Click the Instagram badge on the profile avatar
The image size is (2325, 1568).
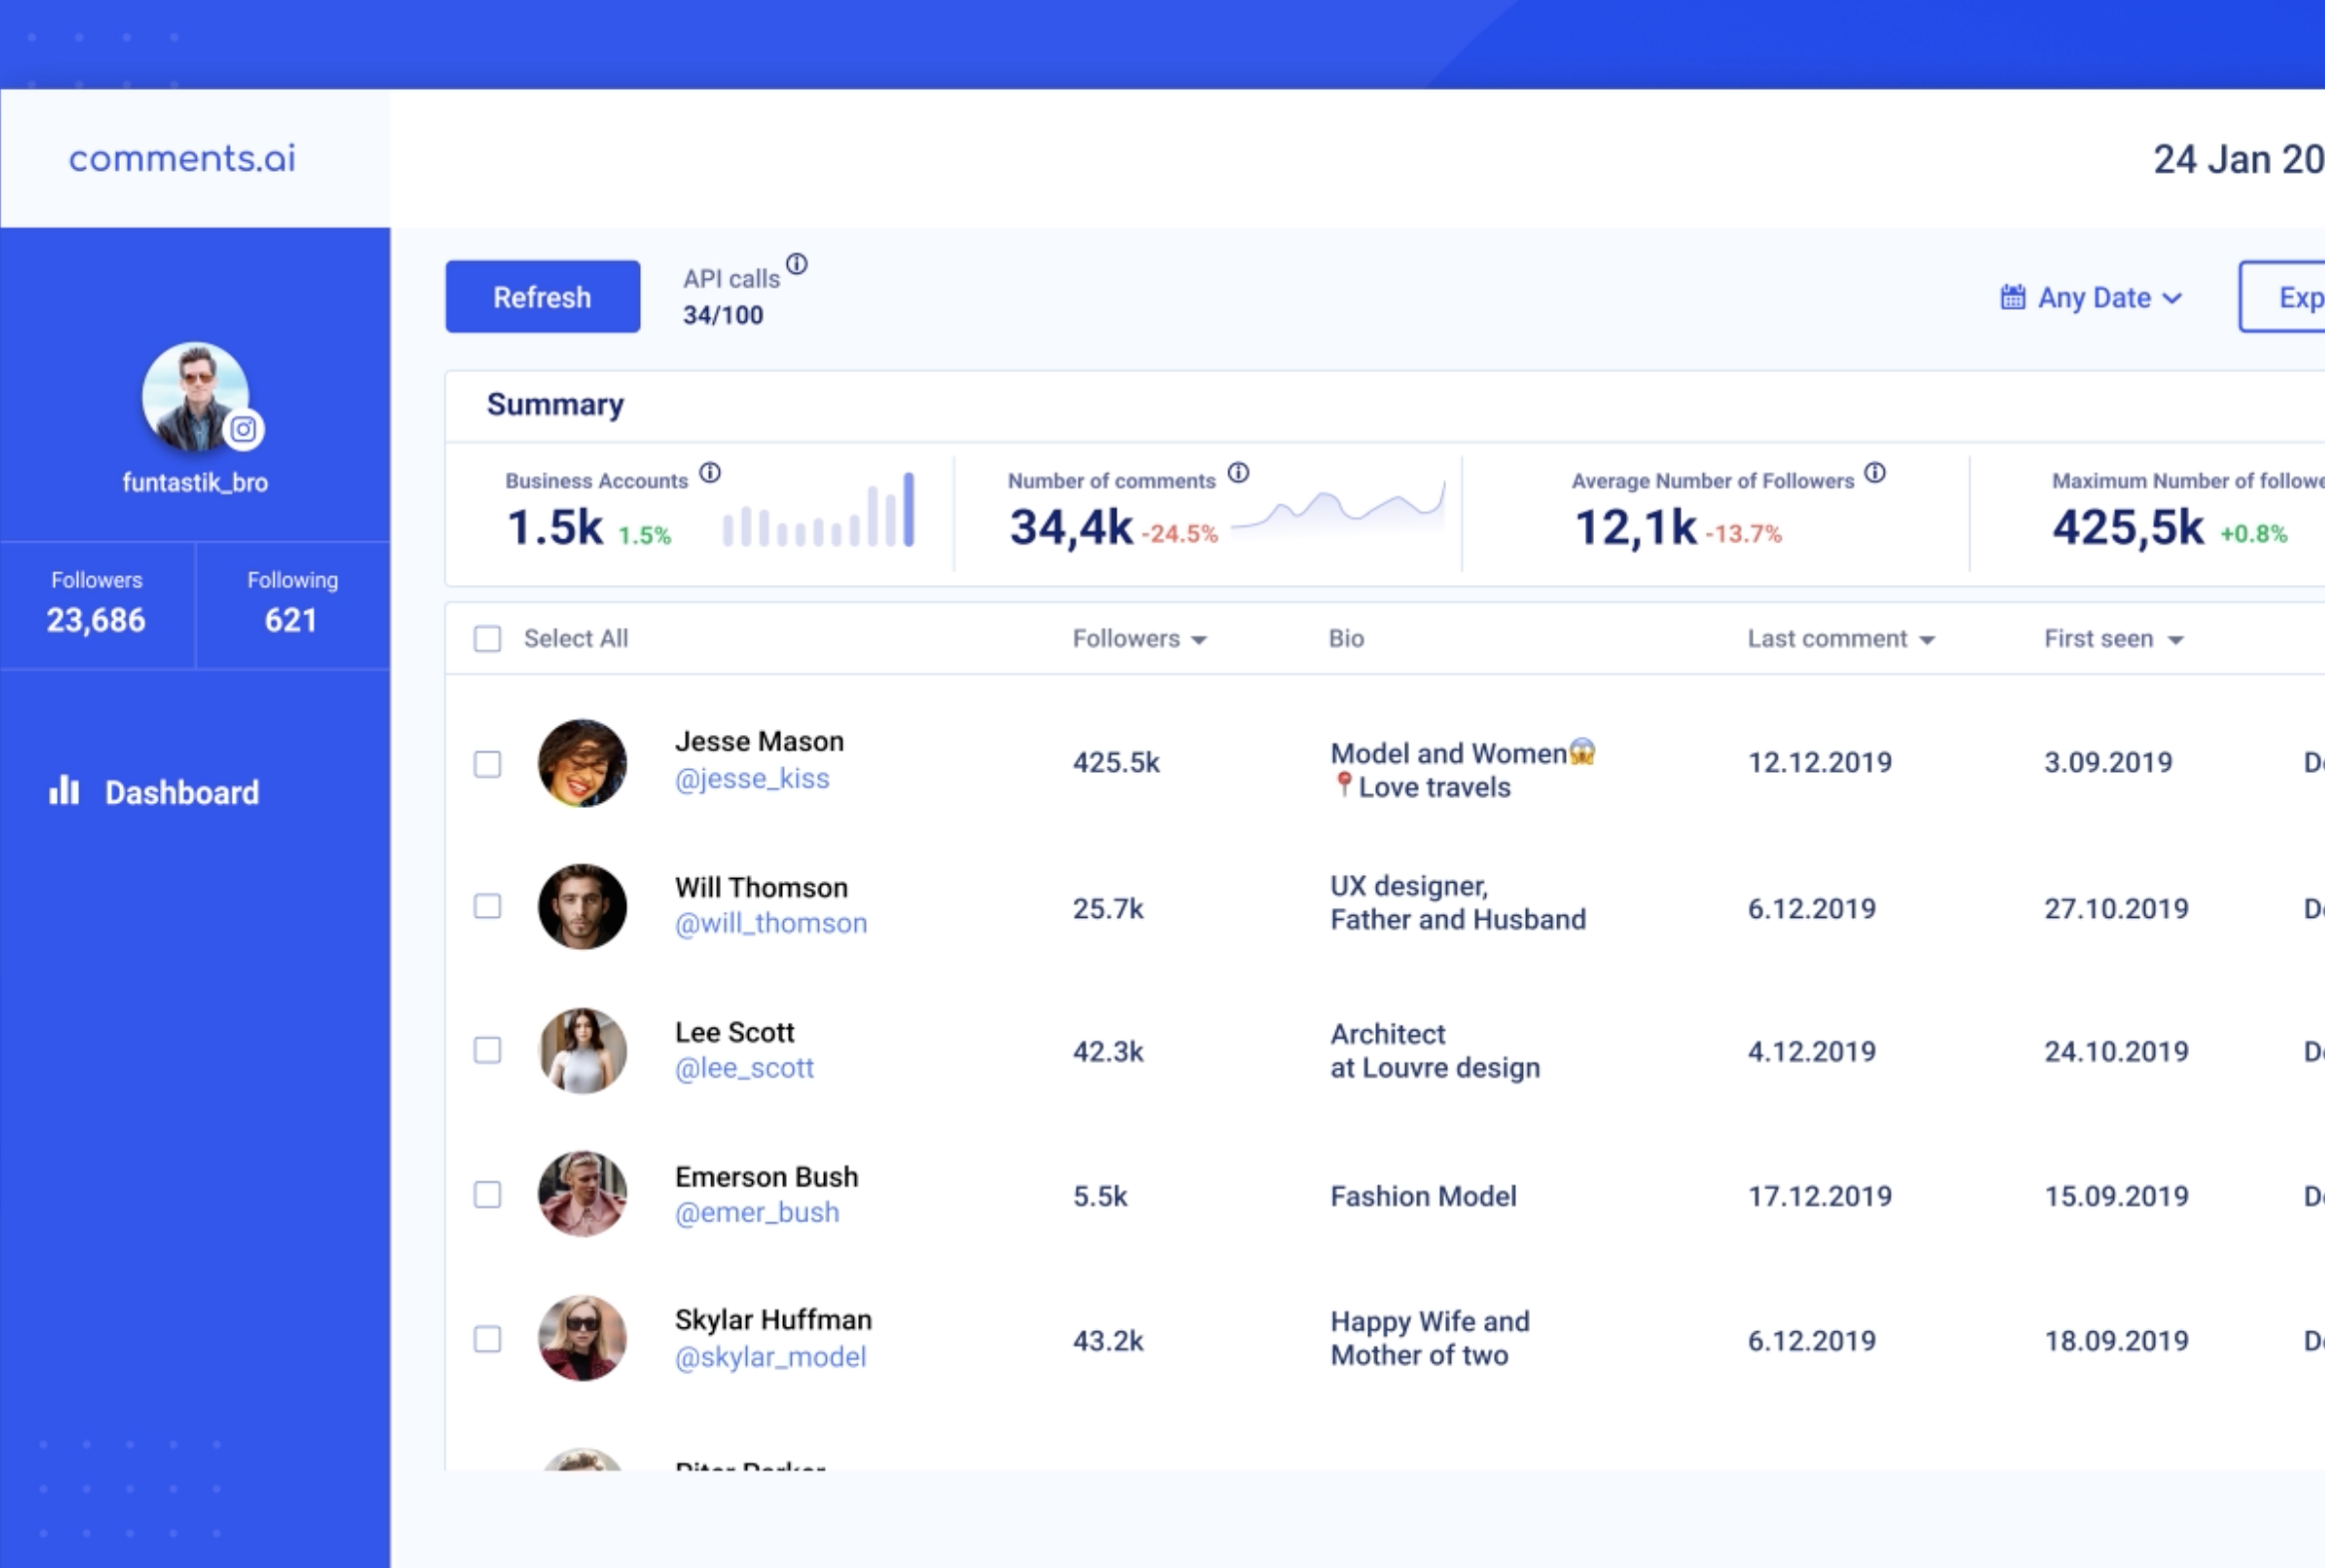[243, 430]
